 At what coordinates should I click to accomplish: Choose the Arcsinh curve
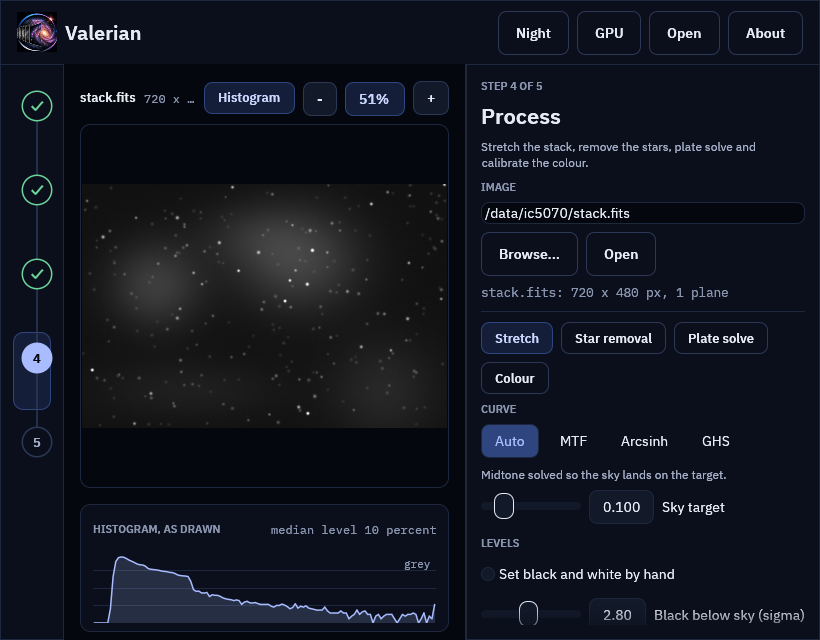(644, 441)
